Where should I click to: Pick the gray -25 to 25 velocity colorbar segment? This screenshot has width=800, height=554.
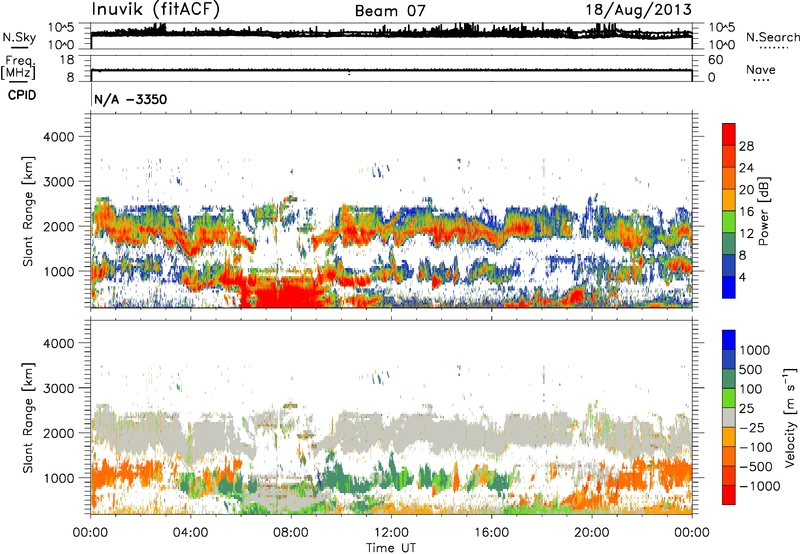click(x=729, y=417)
